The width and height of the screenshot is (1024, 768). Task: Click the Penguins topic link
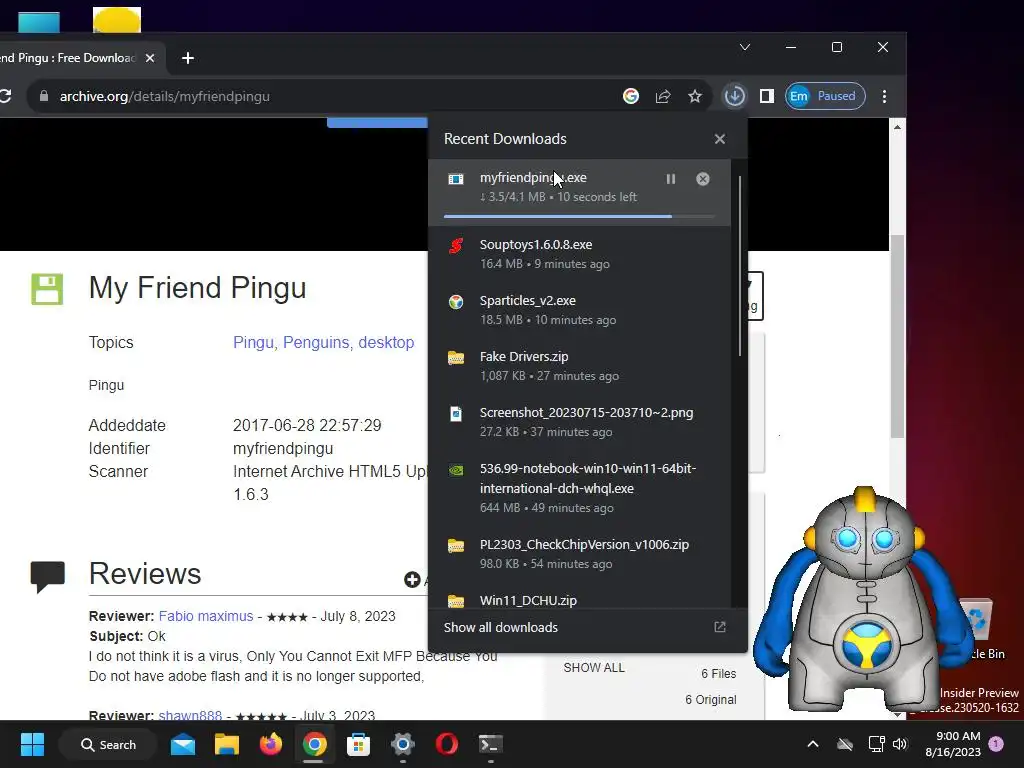[316, 342]
